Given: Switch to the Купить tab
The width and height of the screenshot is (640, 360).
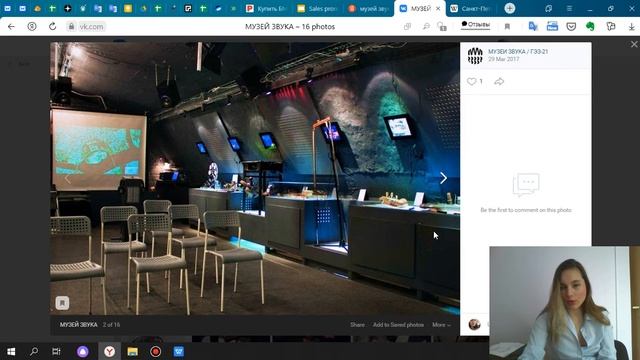Looking at the screenshot, I should [267, 9].
